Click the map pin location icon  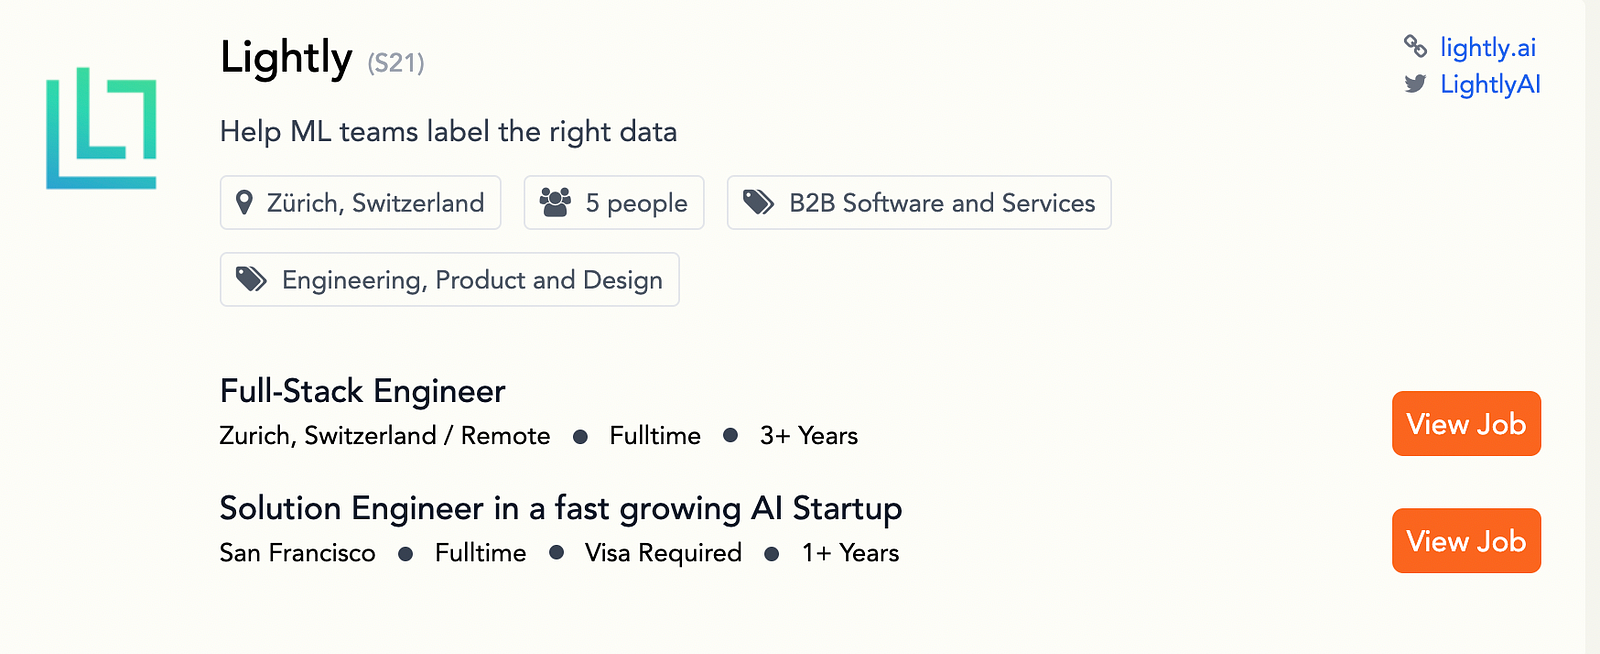coord(244,203)
